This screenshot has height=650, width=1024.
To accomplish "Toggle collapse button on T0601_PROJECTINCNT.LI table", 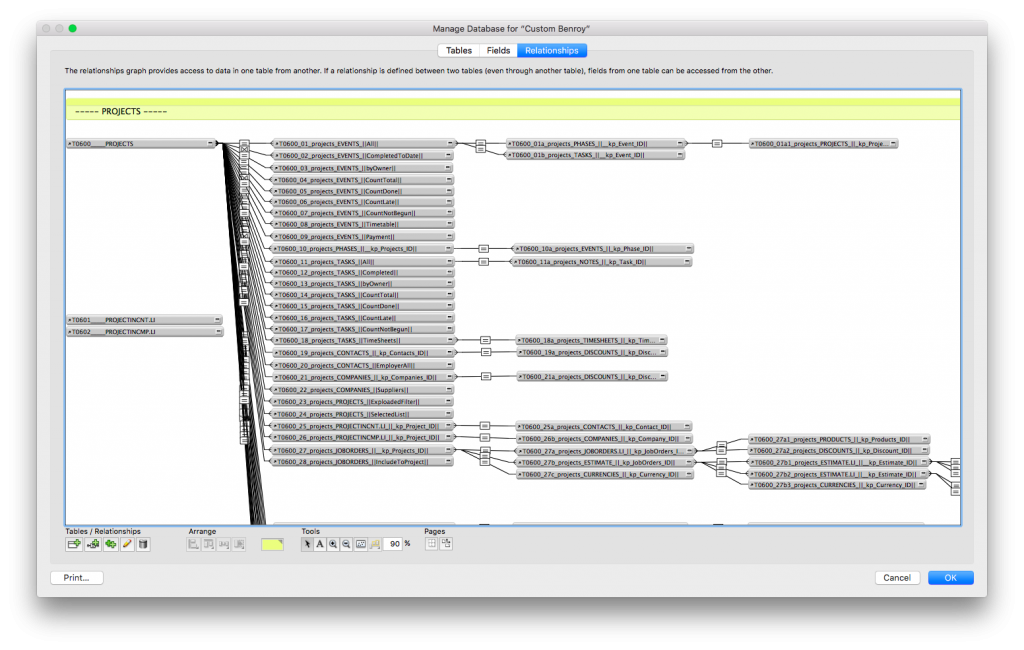I will [x=216, y=320].
